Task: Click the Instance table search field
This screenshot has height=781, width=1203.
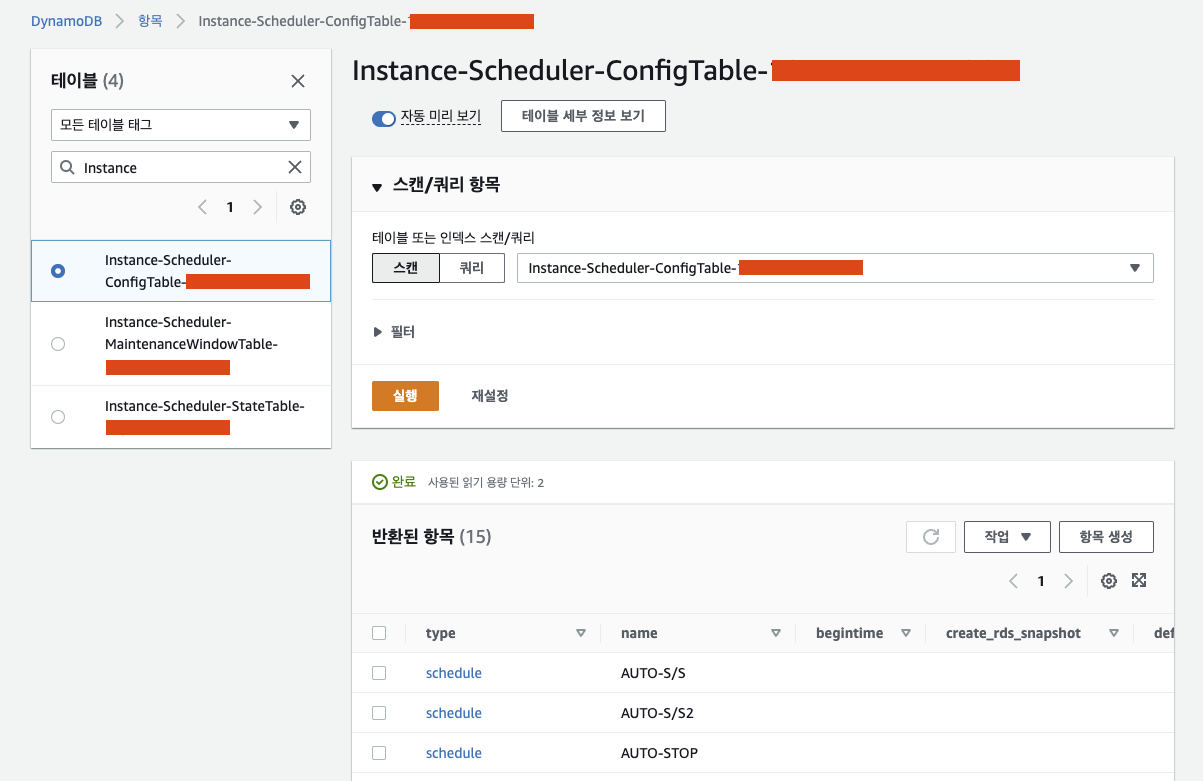Action: coord(181,167)
